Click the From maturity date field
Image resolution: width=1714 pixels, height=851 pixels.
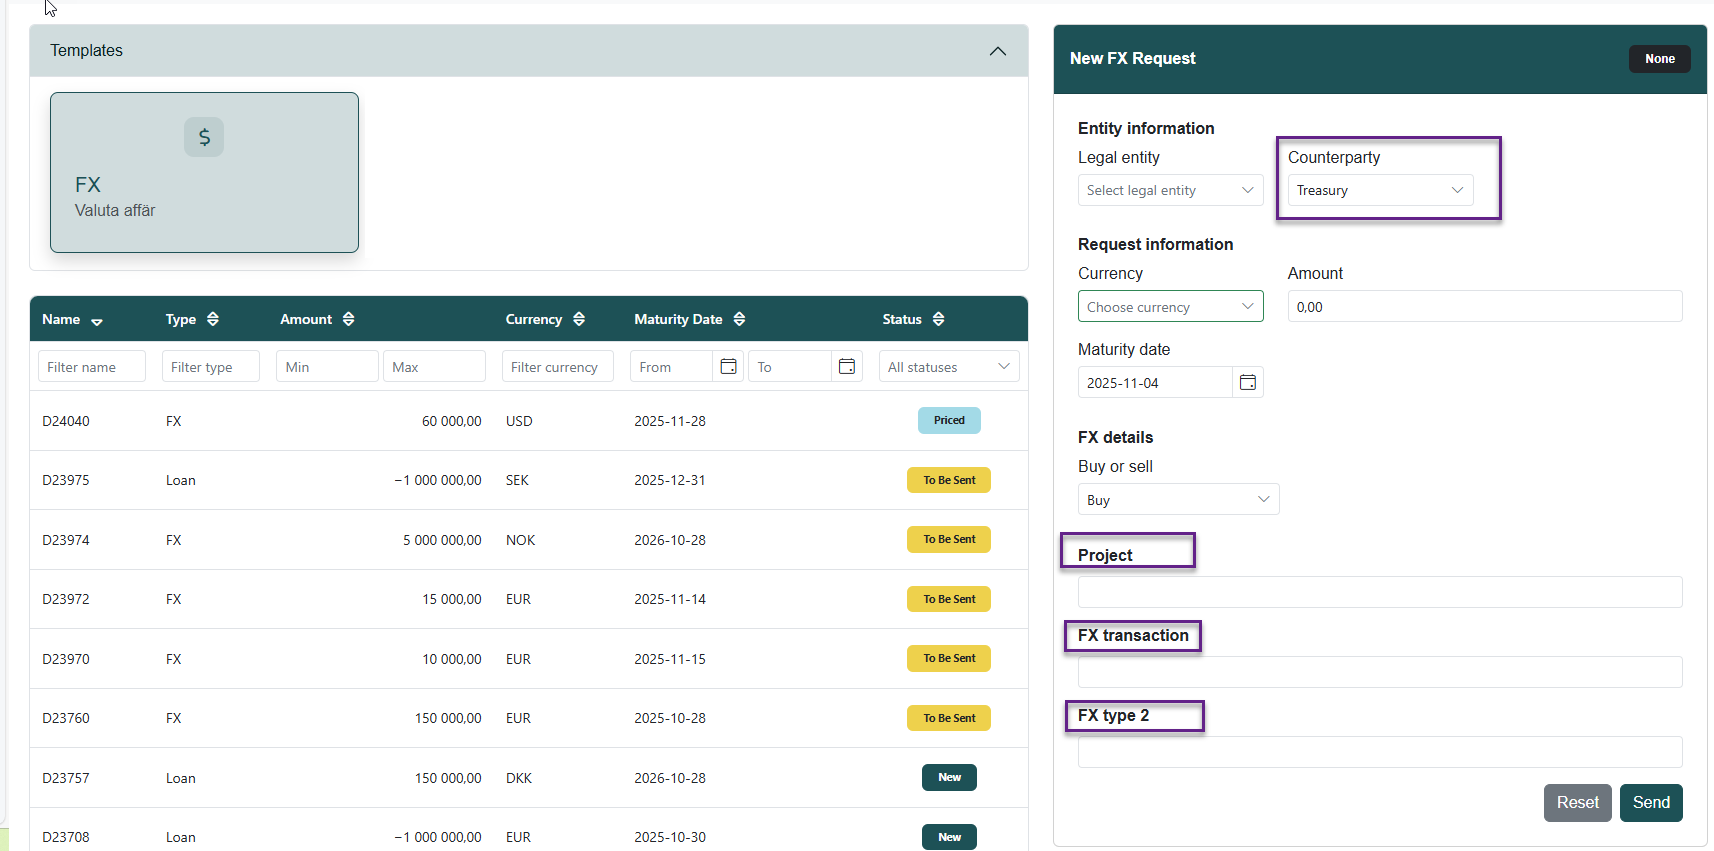[671, 367]
